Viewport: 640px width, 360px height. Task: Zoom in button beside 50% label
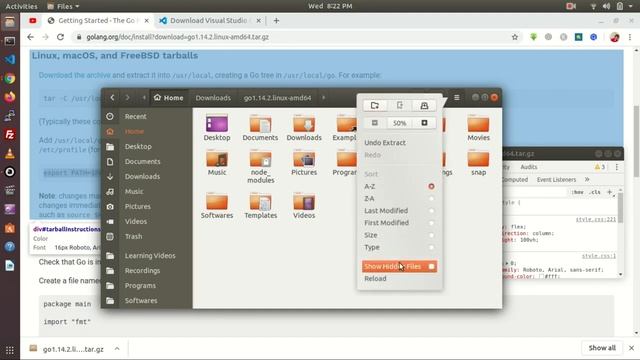point(424,123)
